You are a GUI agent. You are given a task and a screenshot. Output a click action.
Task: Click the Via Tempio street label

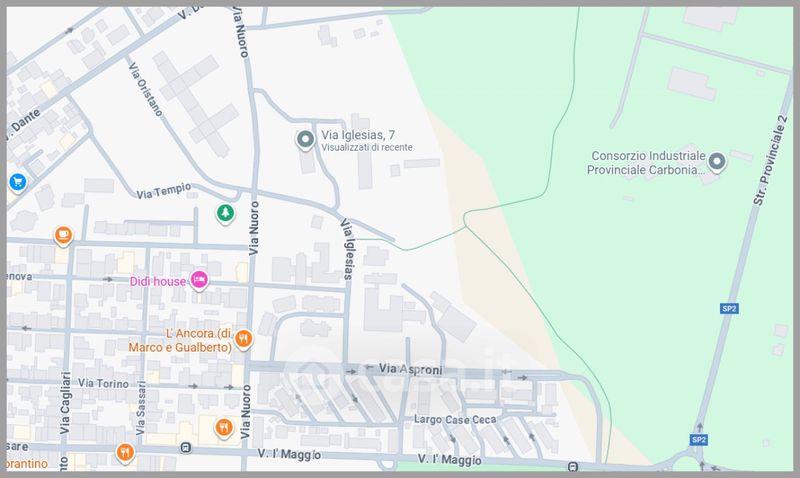coord(161,192)
